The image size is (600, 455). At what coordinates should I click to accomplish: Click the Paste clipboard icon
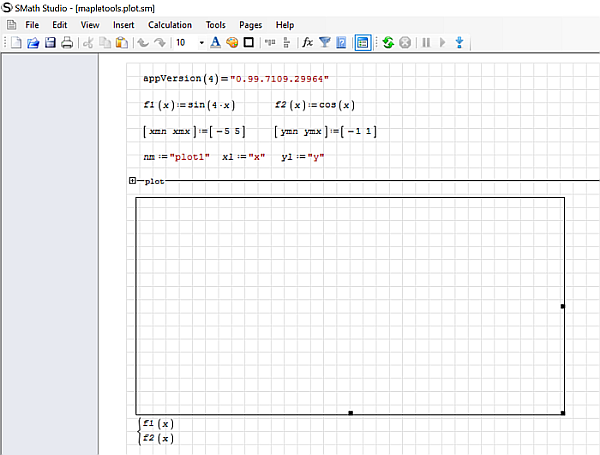(x=122, y=43)
